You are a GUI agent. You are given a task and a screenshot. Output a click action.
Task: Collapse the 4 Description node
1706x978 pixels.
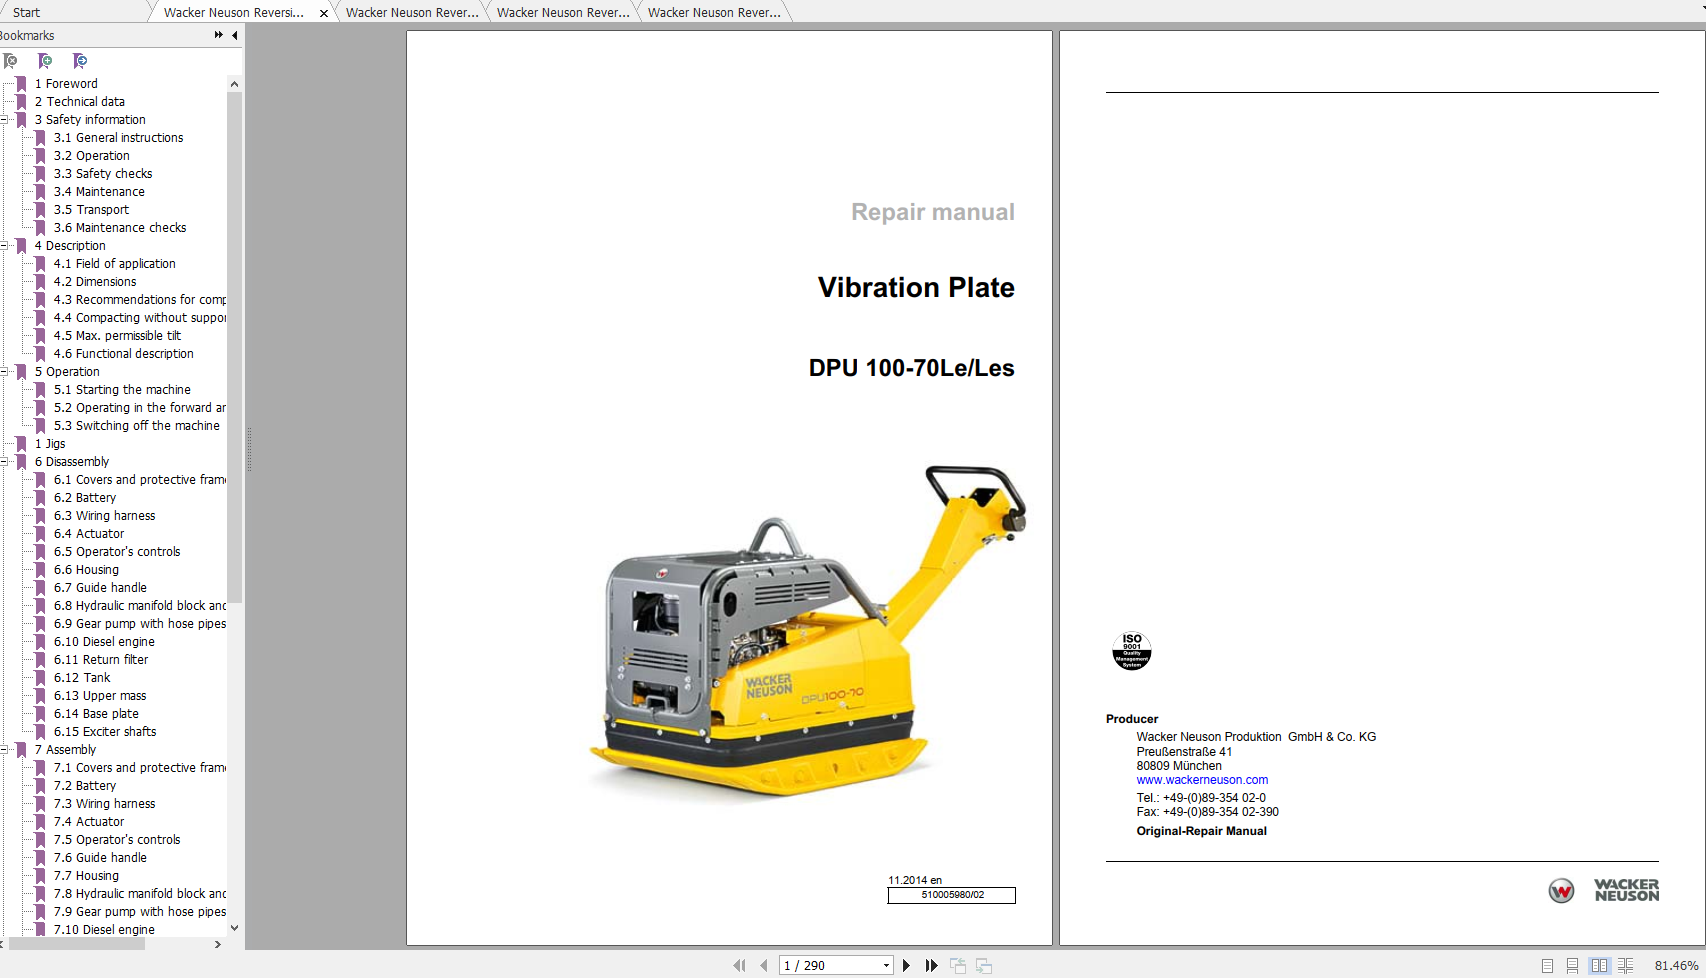coord(5,246)
